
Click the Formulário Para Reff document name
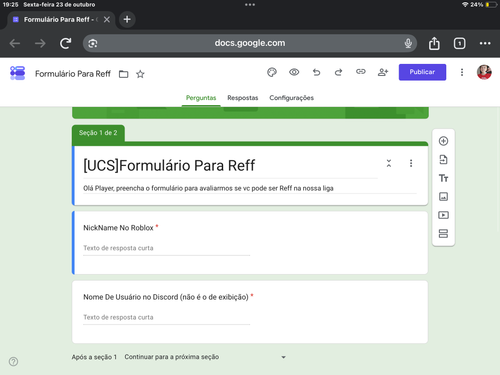(73, 74)
